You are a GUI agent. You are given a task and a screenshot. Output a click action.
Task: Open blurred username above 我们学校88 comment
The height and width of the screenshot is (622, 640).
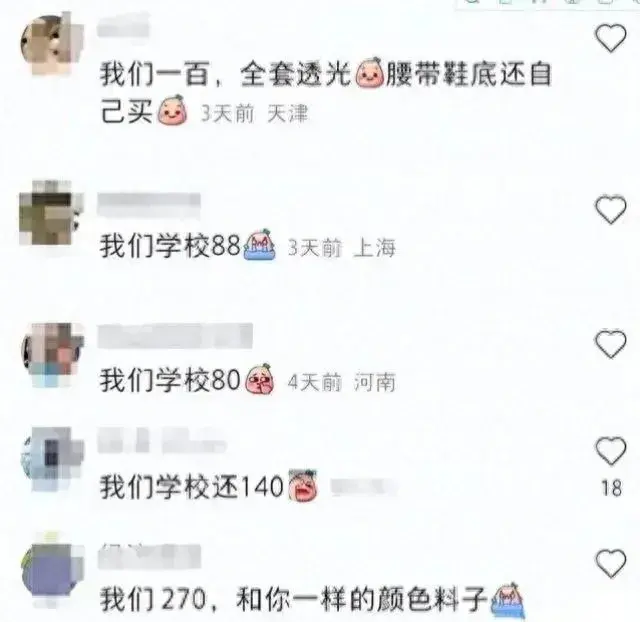[149, 204]
